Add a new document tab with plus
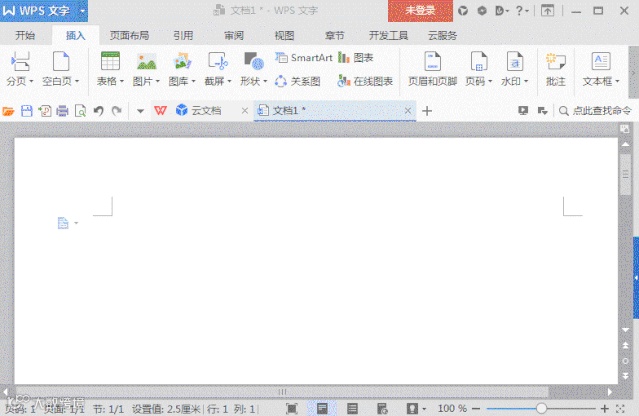 click(427, 111)
